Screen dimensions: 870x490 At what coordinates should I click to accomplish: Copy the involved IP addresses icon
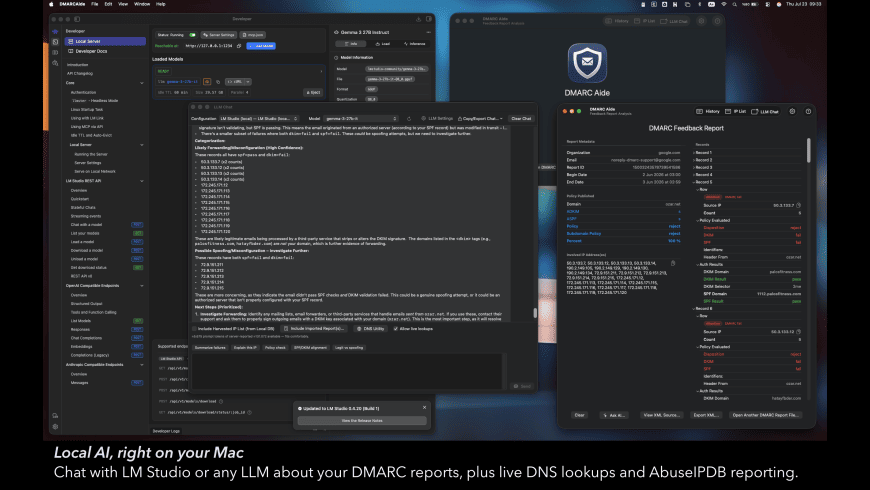coord(673,263)
